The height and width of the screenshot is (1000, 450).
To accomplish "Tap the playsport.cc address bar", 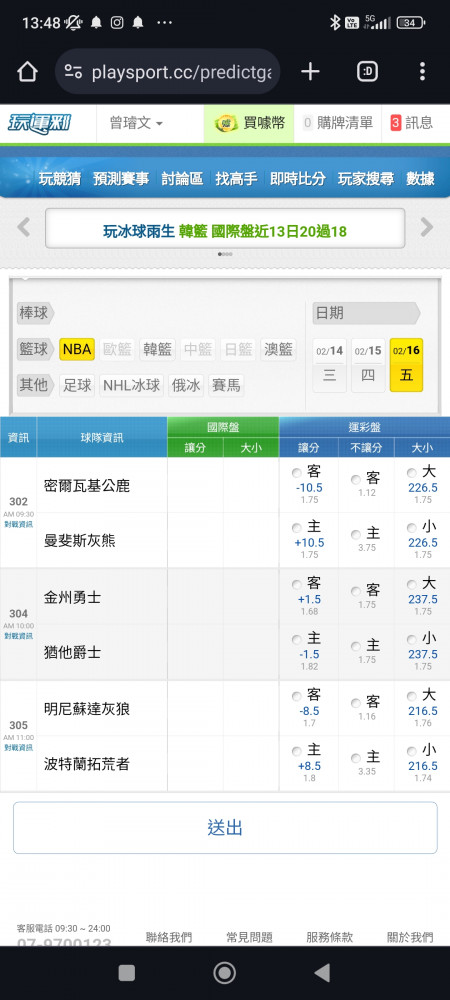I will 168,71.
